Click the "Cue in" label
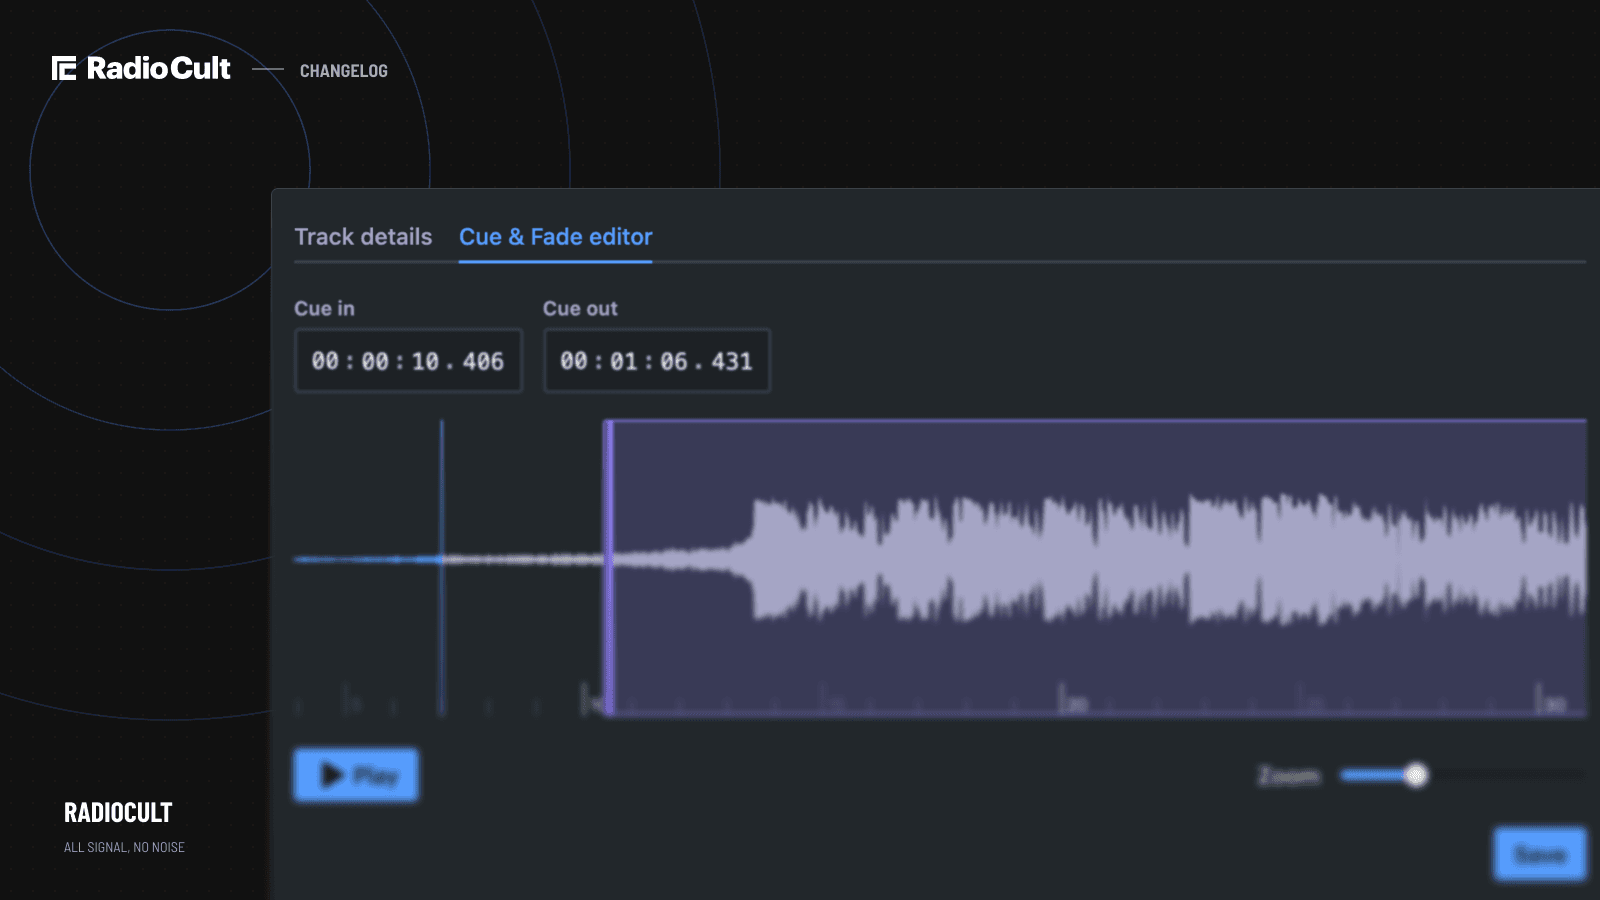Viewport: 1600px width, 900px height. point(324,309)
